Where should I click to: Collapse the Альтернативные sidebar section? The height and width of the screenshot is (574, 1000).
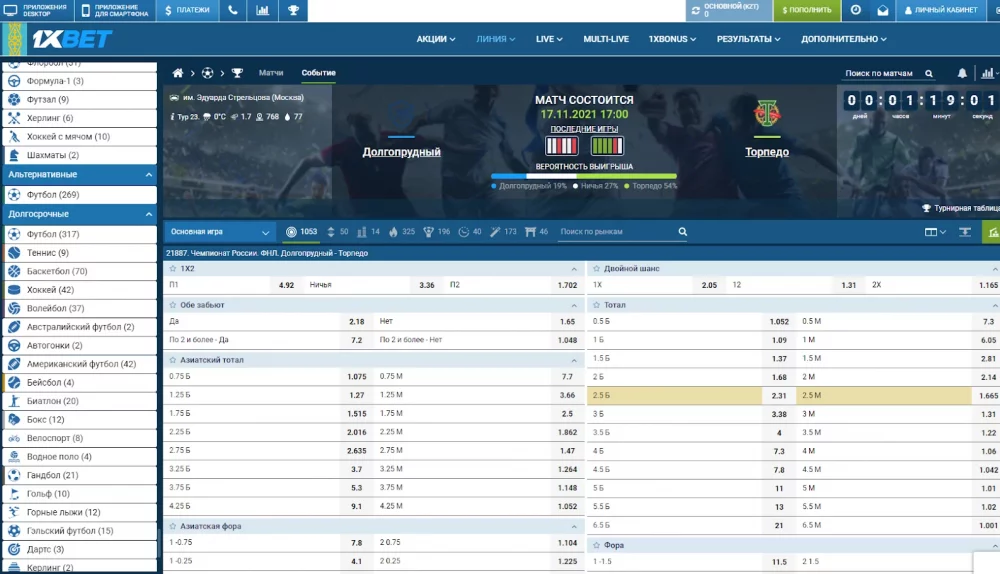coord(149,175)
